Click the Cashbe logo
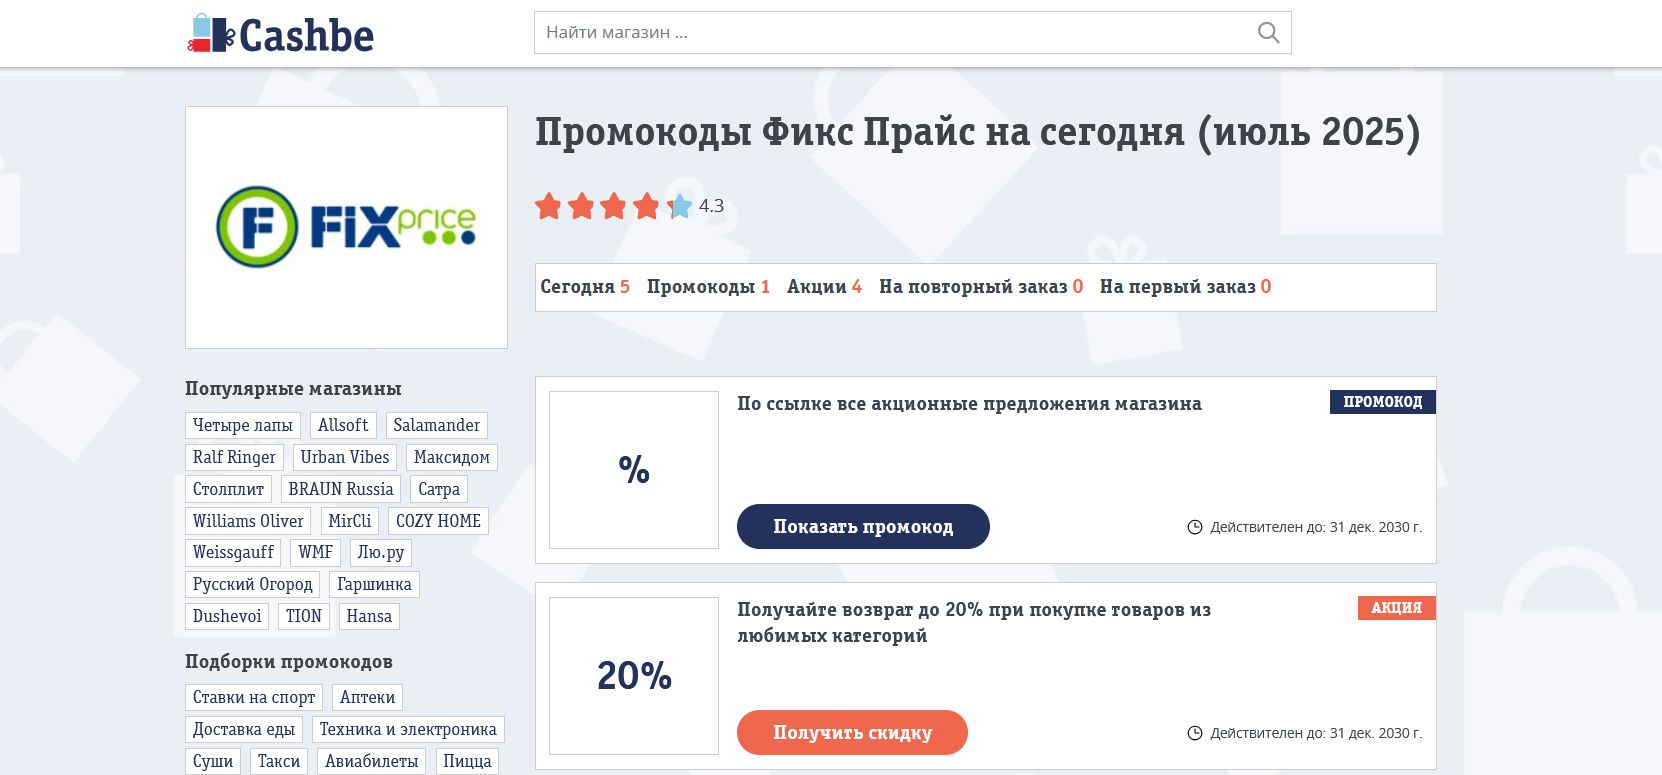Screen dimensions: 1662x775 point(281,34)
